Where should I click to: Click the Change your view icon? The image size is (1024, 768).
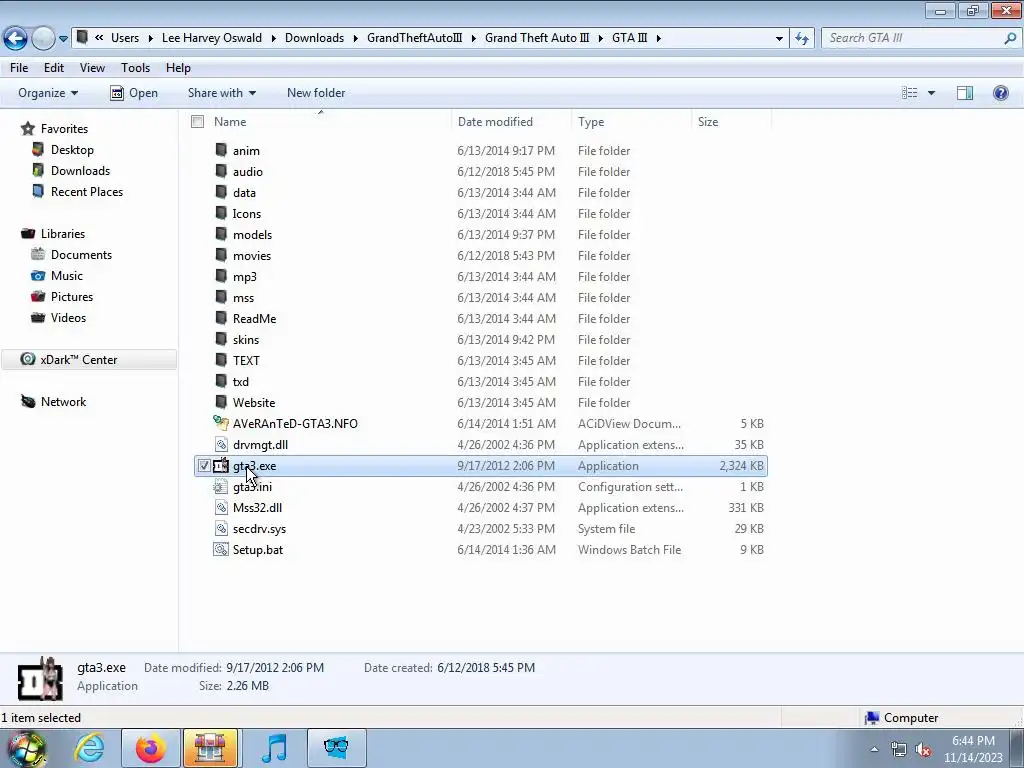(910, 93)
